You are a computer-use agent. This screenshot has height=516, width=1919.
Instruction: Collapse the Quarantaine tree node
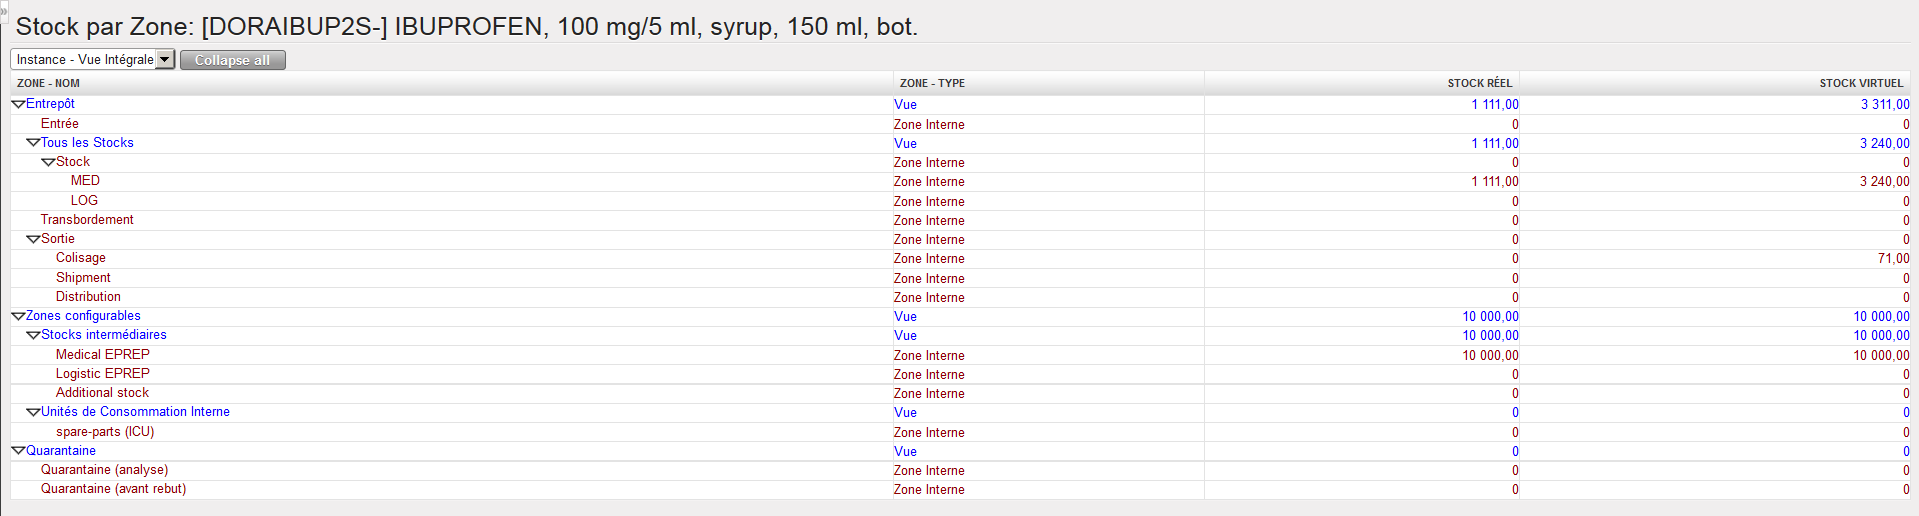pyautogui.click(x=18, y=451)
